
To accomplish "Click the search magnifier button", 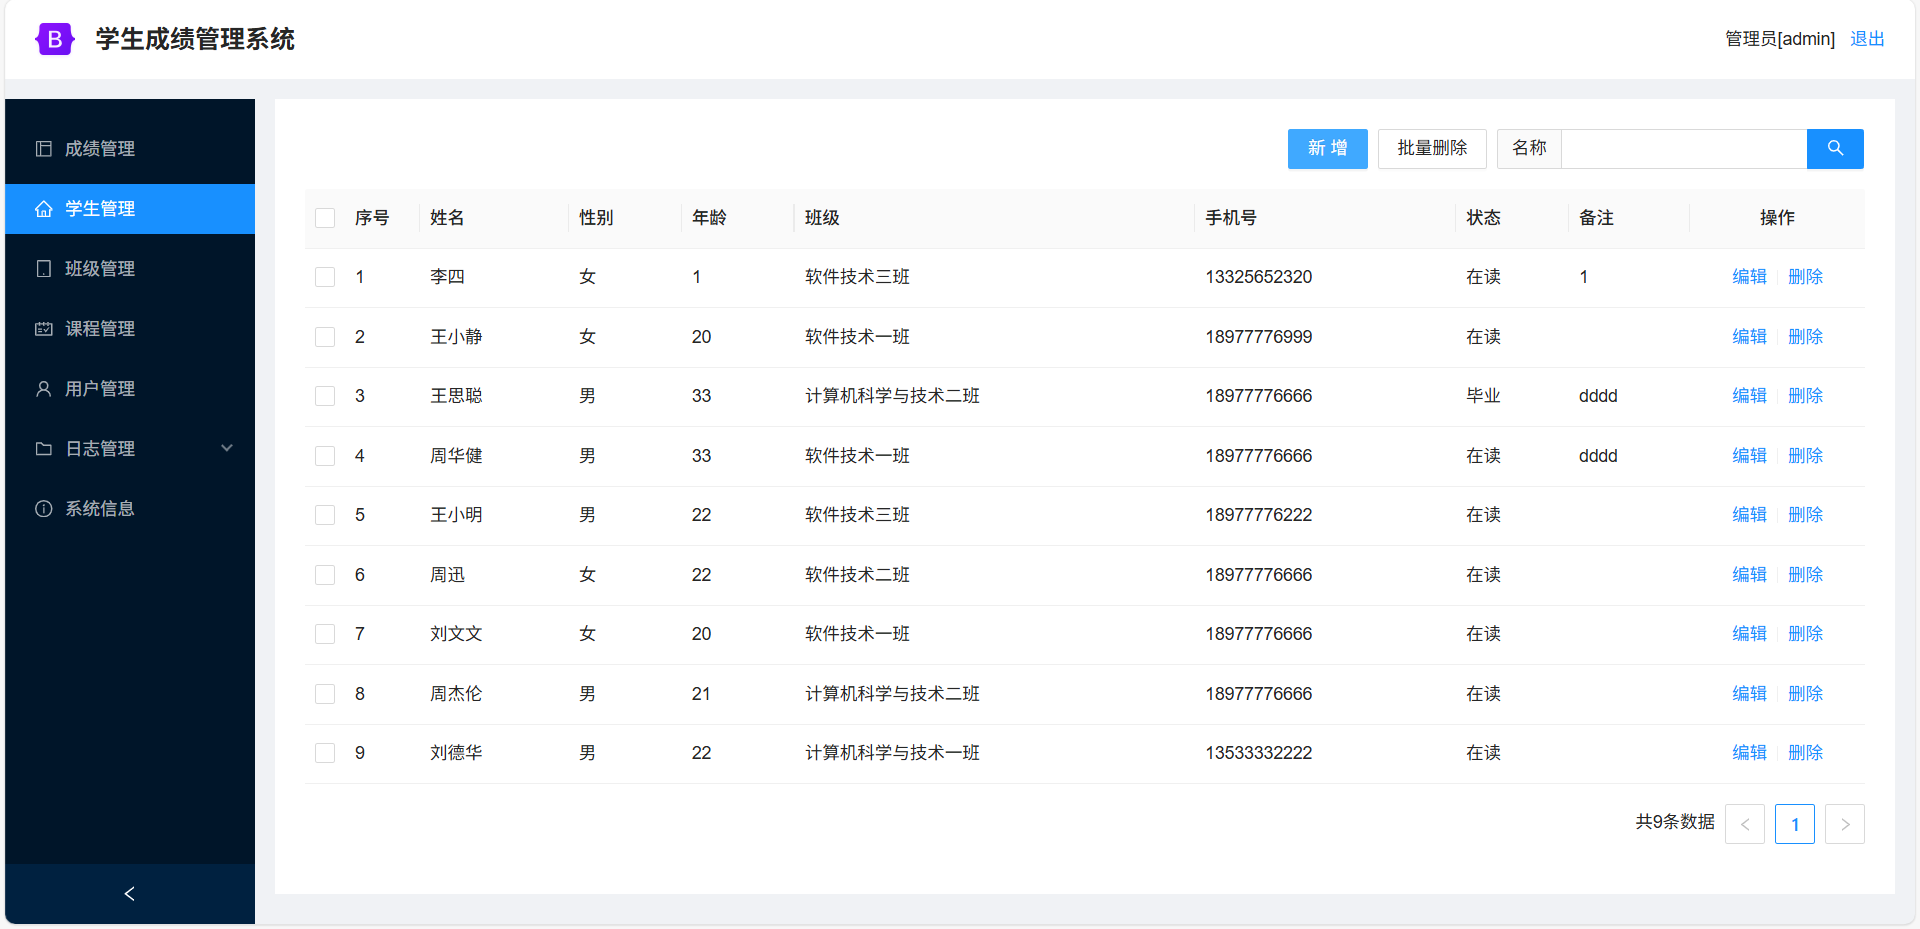I will click(1835, 148).
